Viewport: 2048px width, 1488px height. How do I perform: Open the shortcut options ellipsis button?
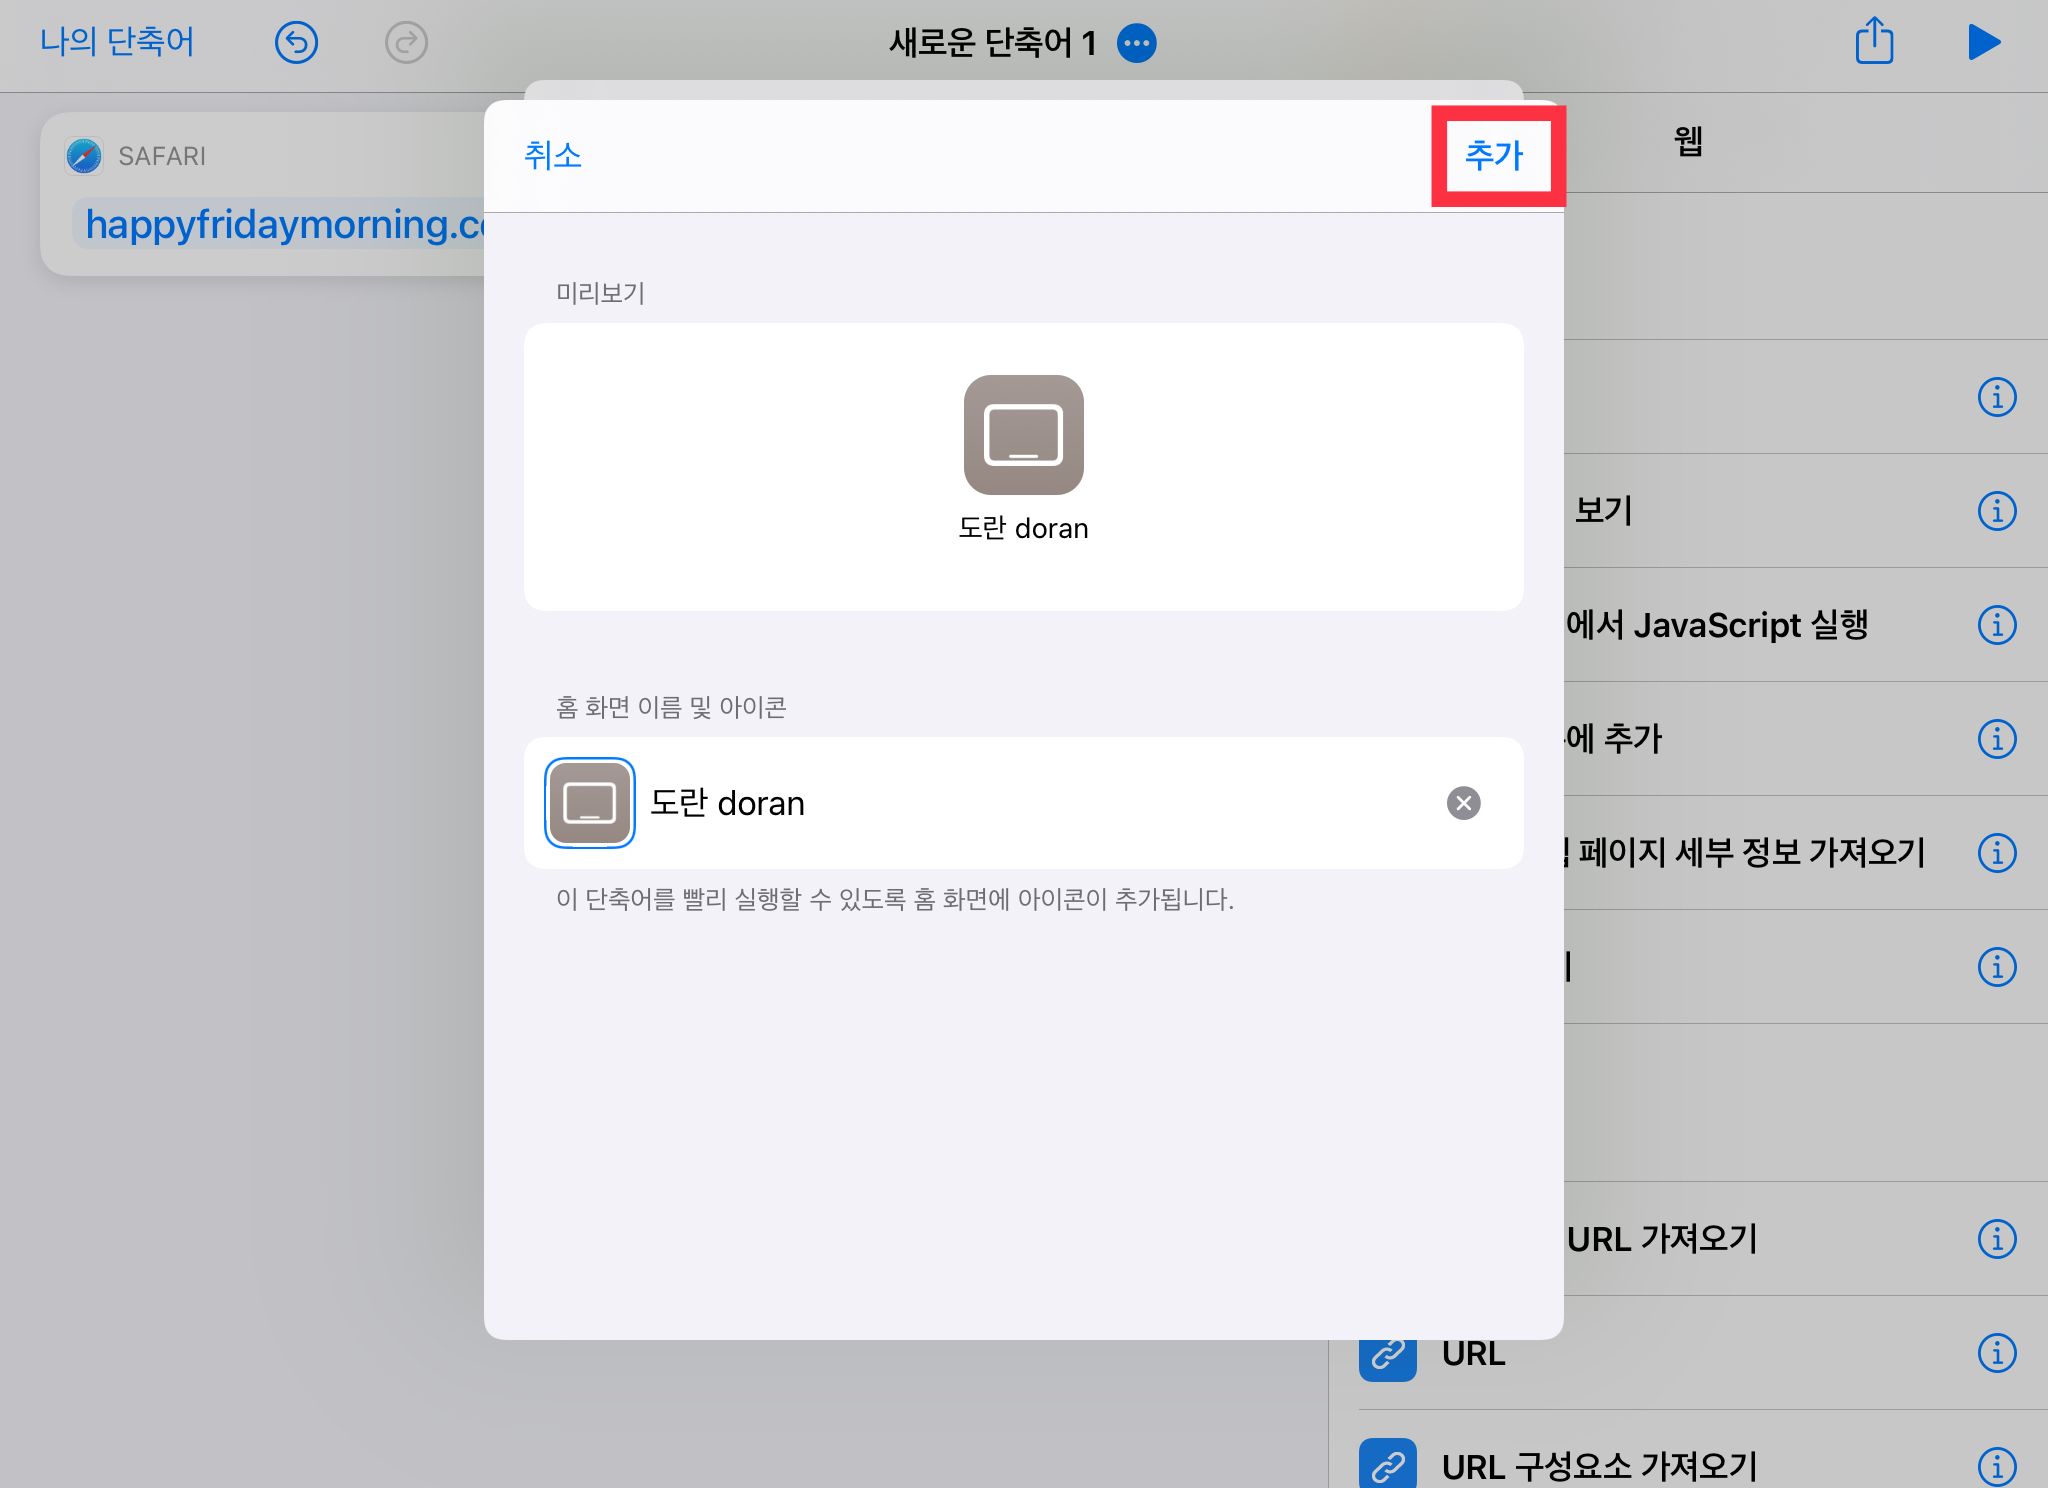coord(1137,43)
